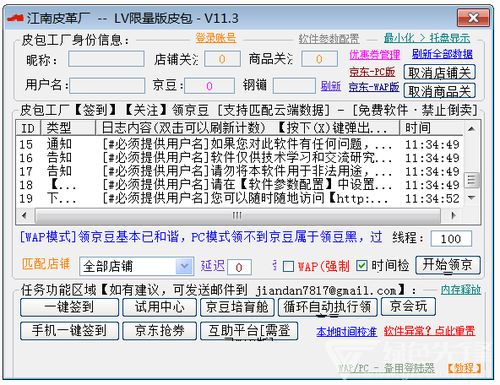Click 刷新全部数据 link

442,54
